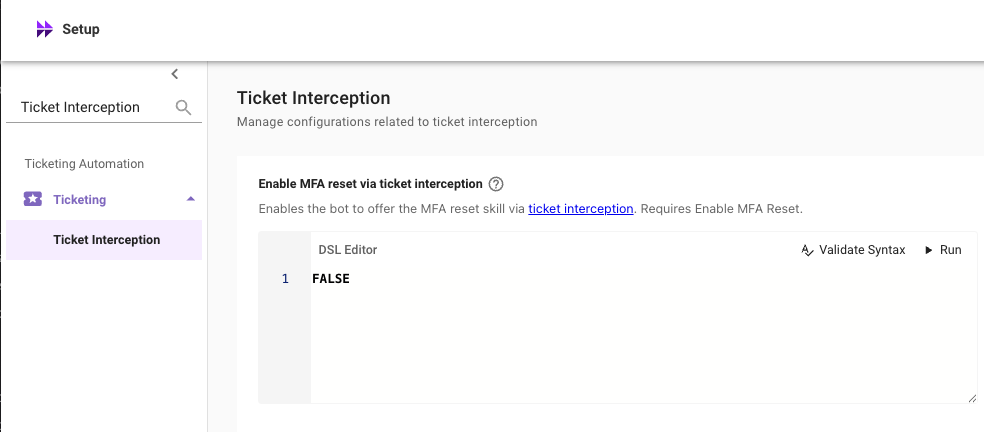Open the Ticketing Automation section
This screenshot has width=984, height=432.
tap(84, 164)
